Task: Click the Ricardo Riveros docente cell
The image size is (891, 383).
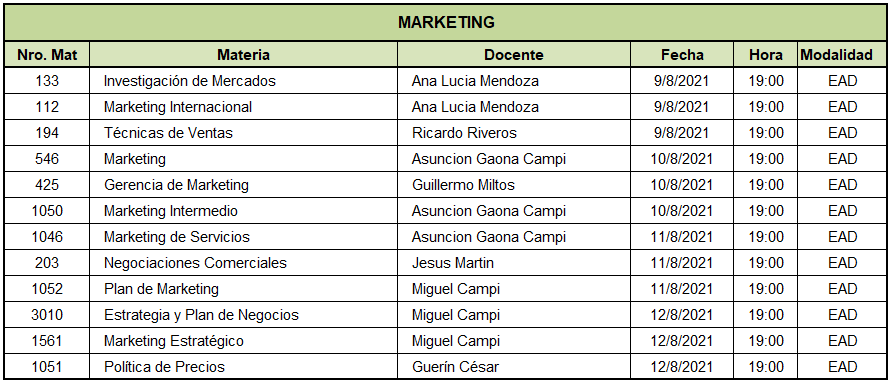Action: (x=514, y=133)
